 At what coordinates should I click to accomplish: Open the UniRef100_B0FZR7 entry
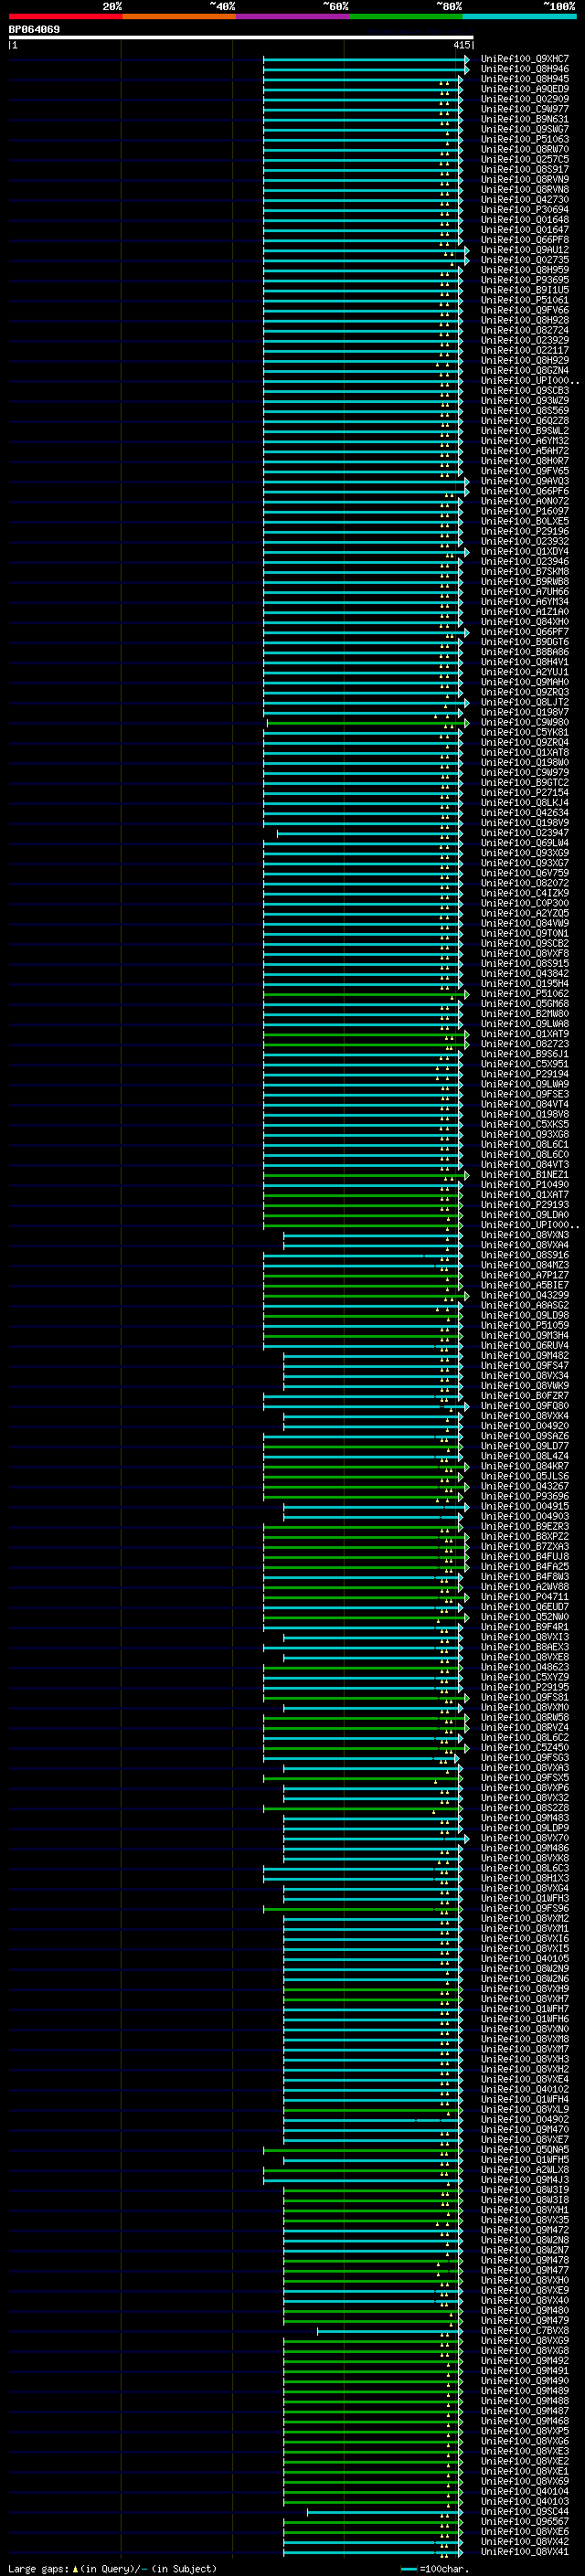pyautogui.click(x=525, y=1396)
